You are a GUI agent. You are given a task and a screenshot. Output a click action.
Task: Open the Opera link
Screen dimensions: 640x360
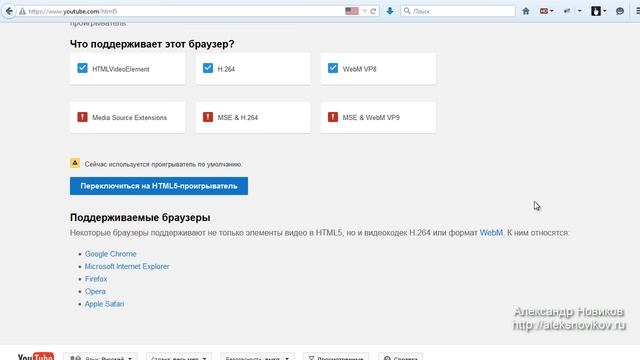click(x=95, y=291)
